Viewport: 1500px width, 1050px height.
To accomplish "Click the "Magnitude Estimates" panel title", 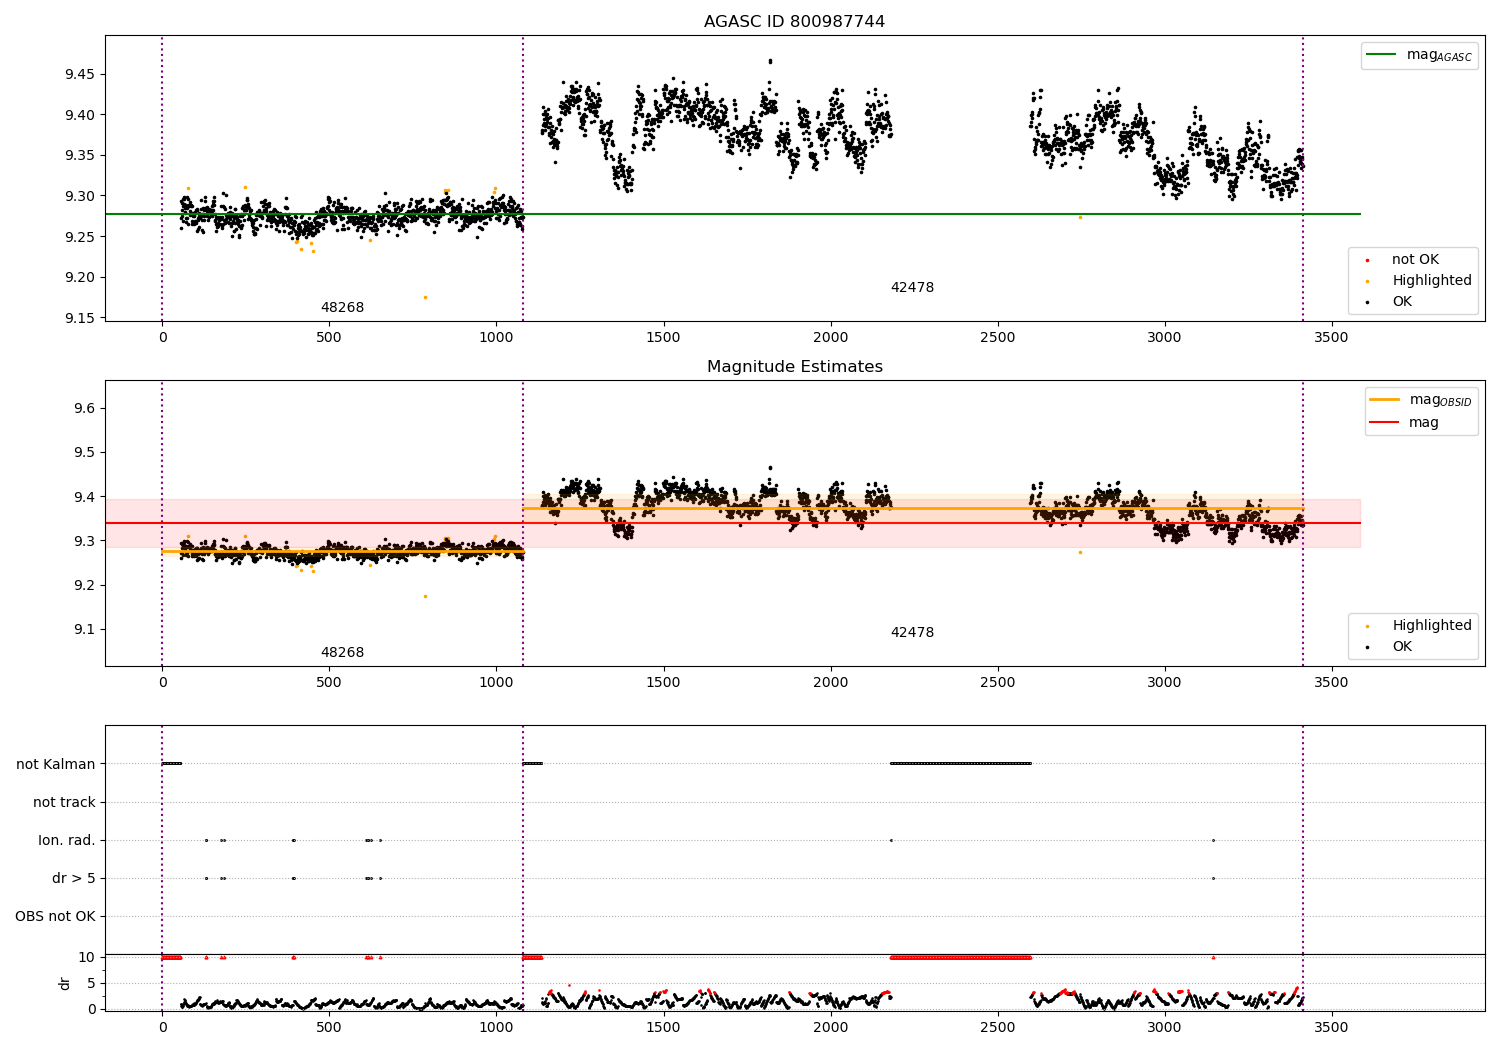I will click(794, 367).
